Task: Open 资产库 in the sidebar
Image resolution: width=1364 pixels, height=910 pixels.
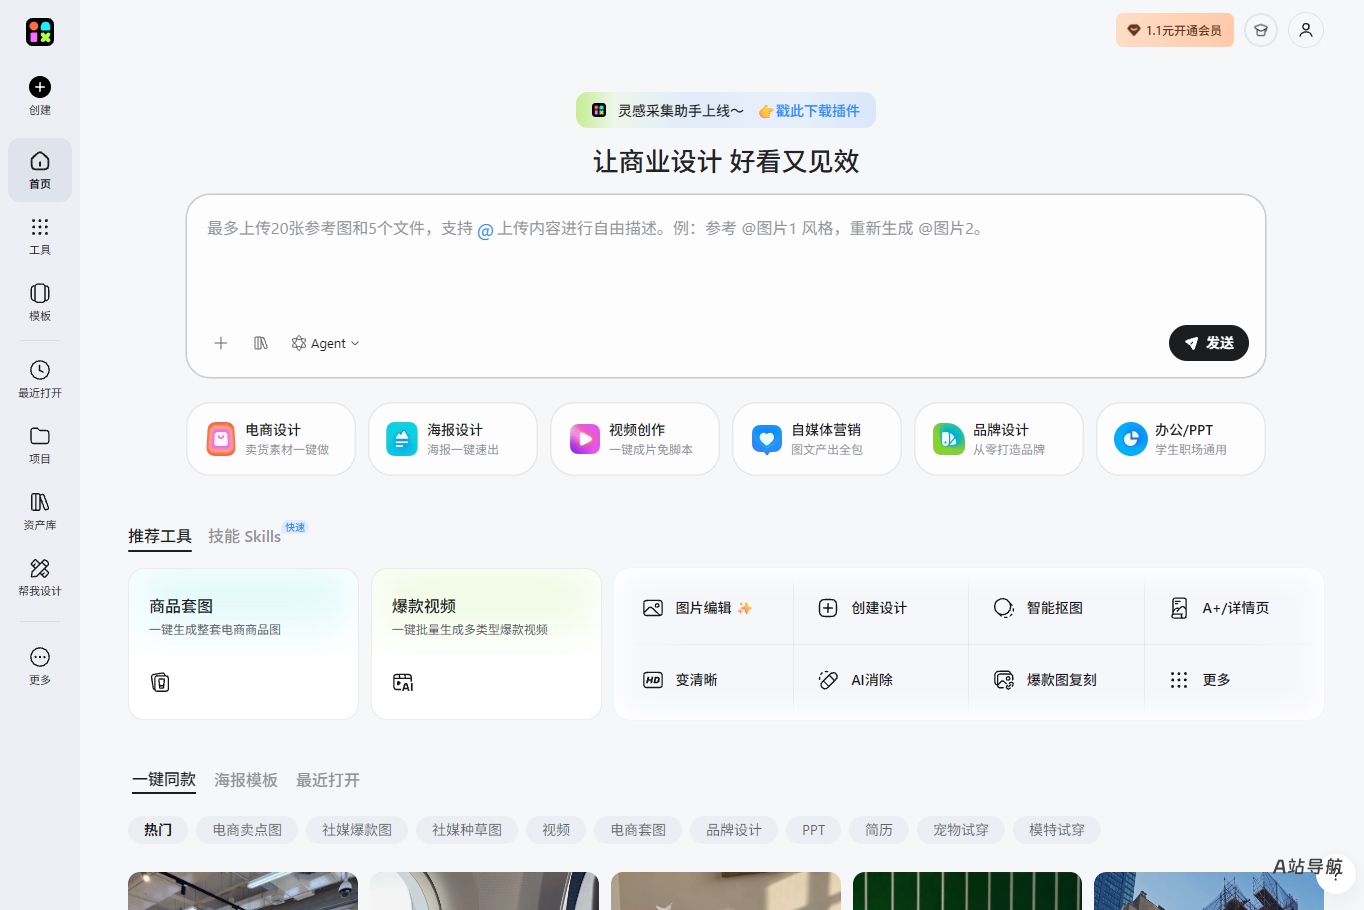Action: coord(40,511)
